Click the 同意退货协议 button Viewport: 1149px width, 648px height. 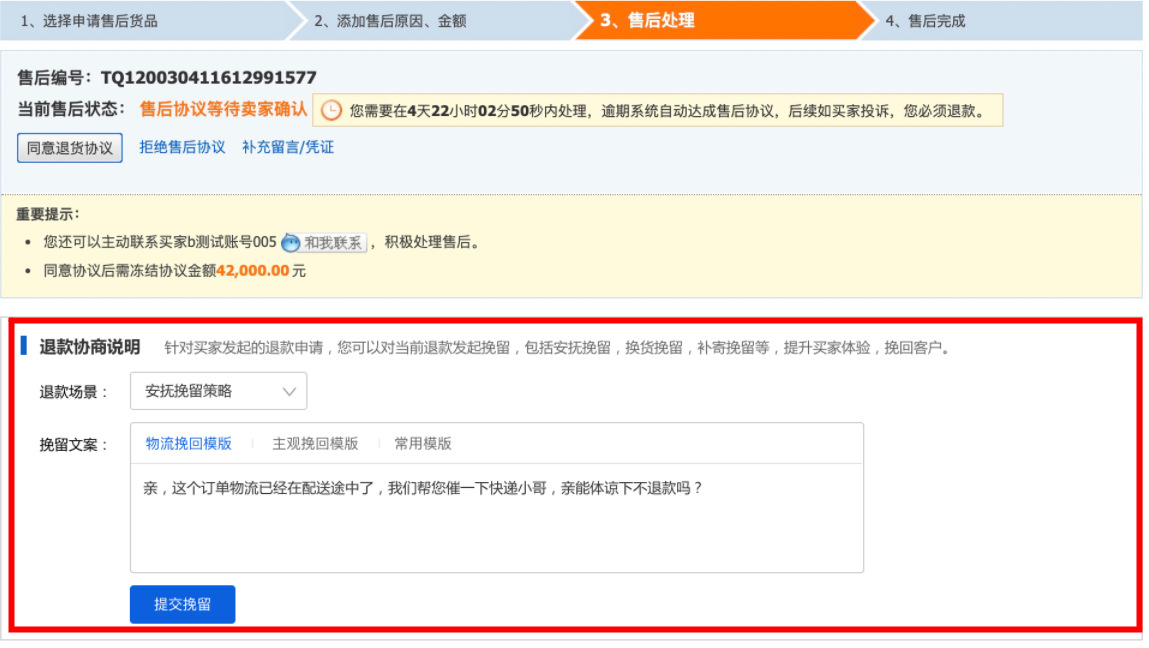(x=70, y=148)
